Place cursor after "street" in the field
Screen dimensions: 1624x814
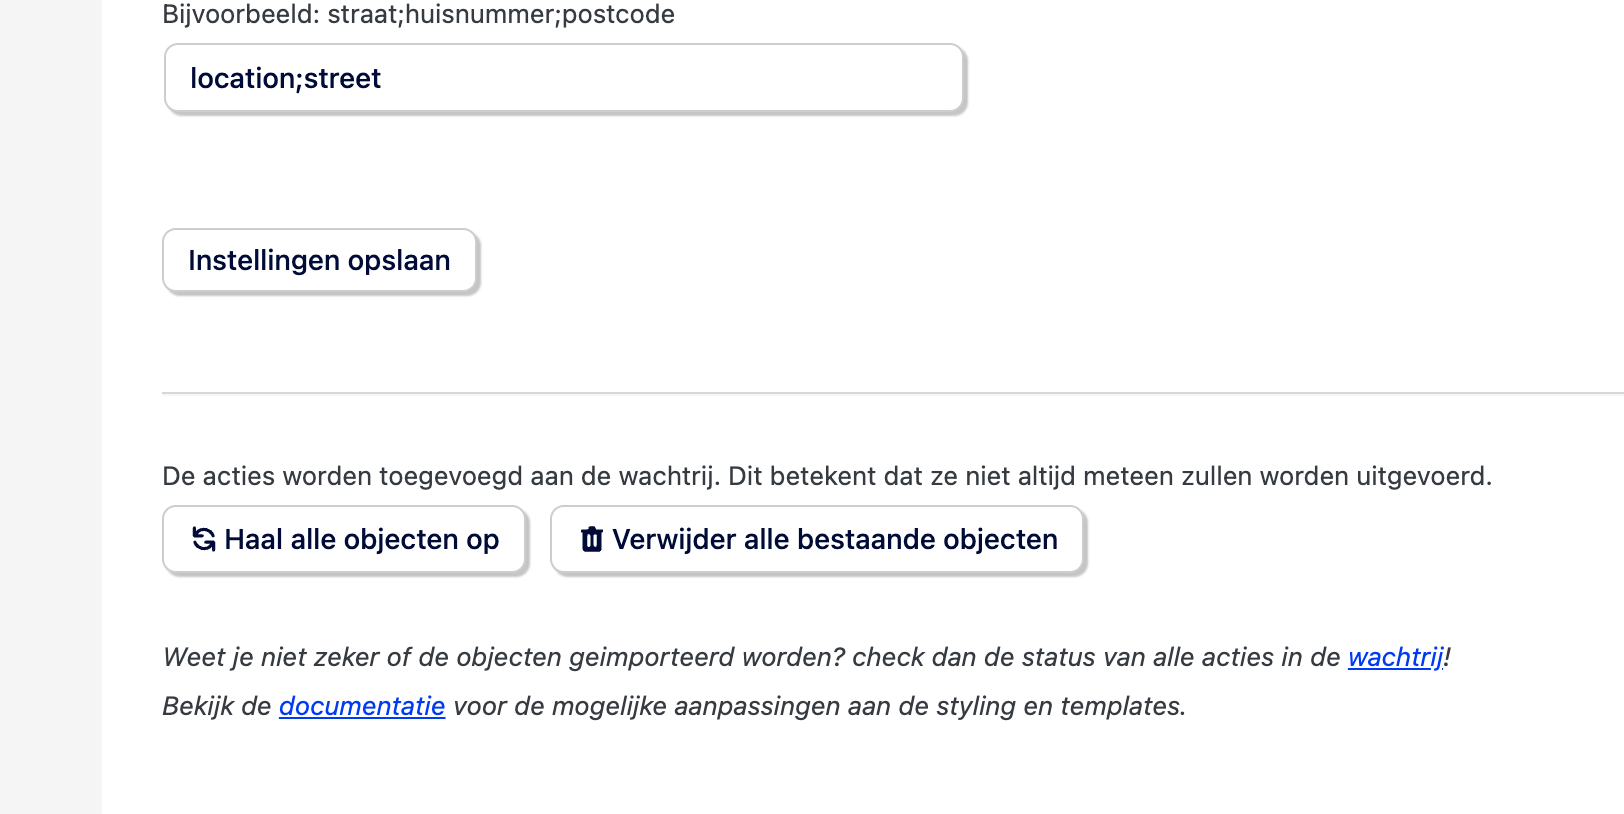tap(383, 79)
